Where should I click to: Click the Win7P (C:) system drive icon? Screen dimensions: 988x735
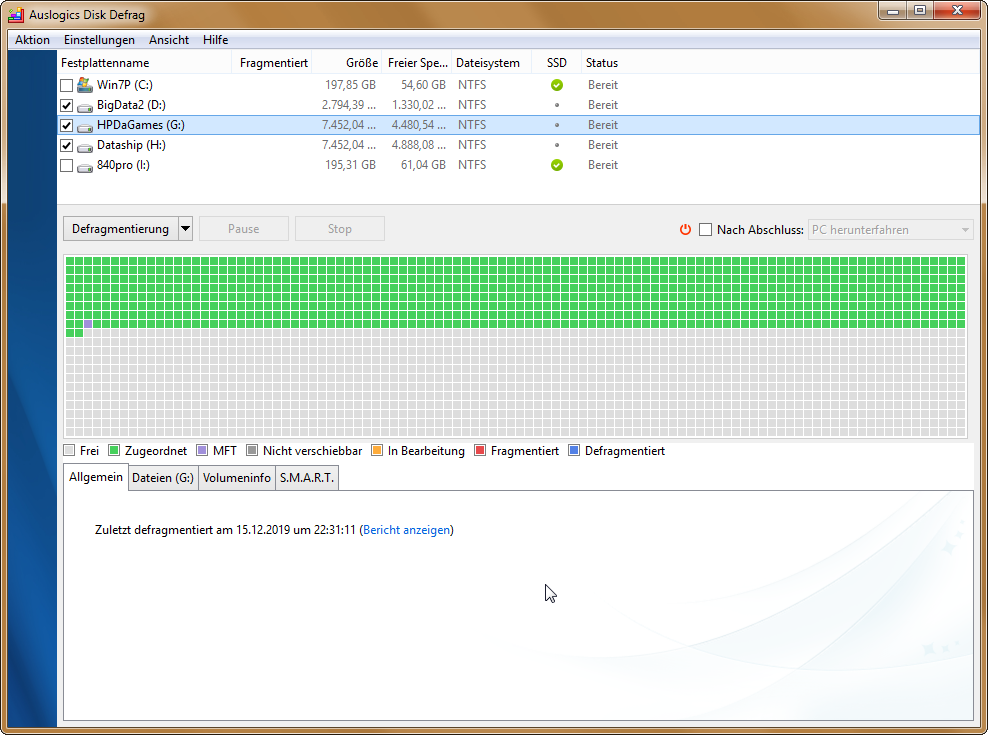(83, 84)
